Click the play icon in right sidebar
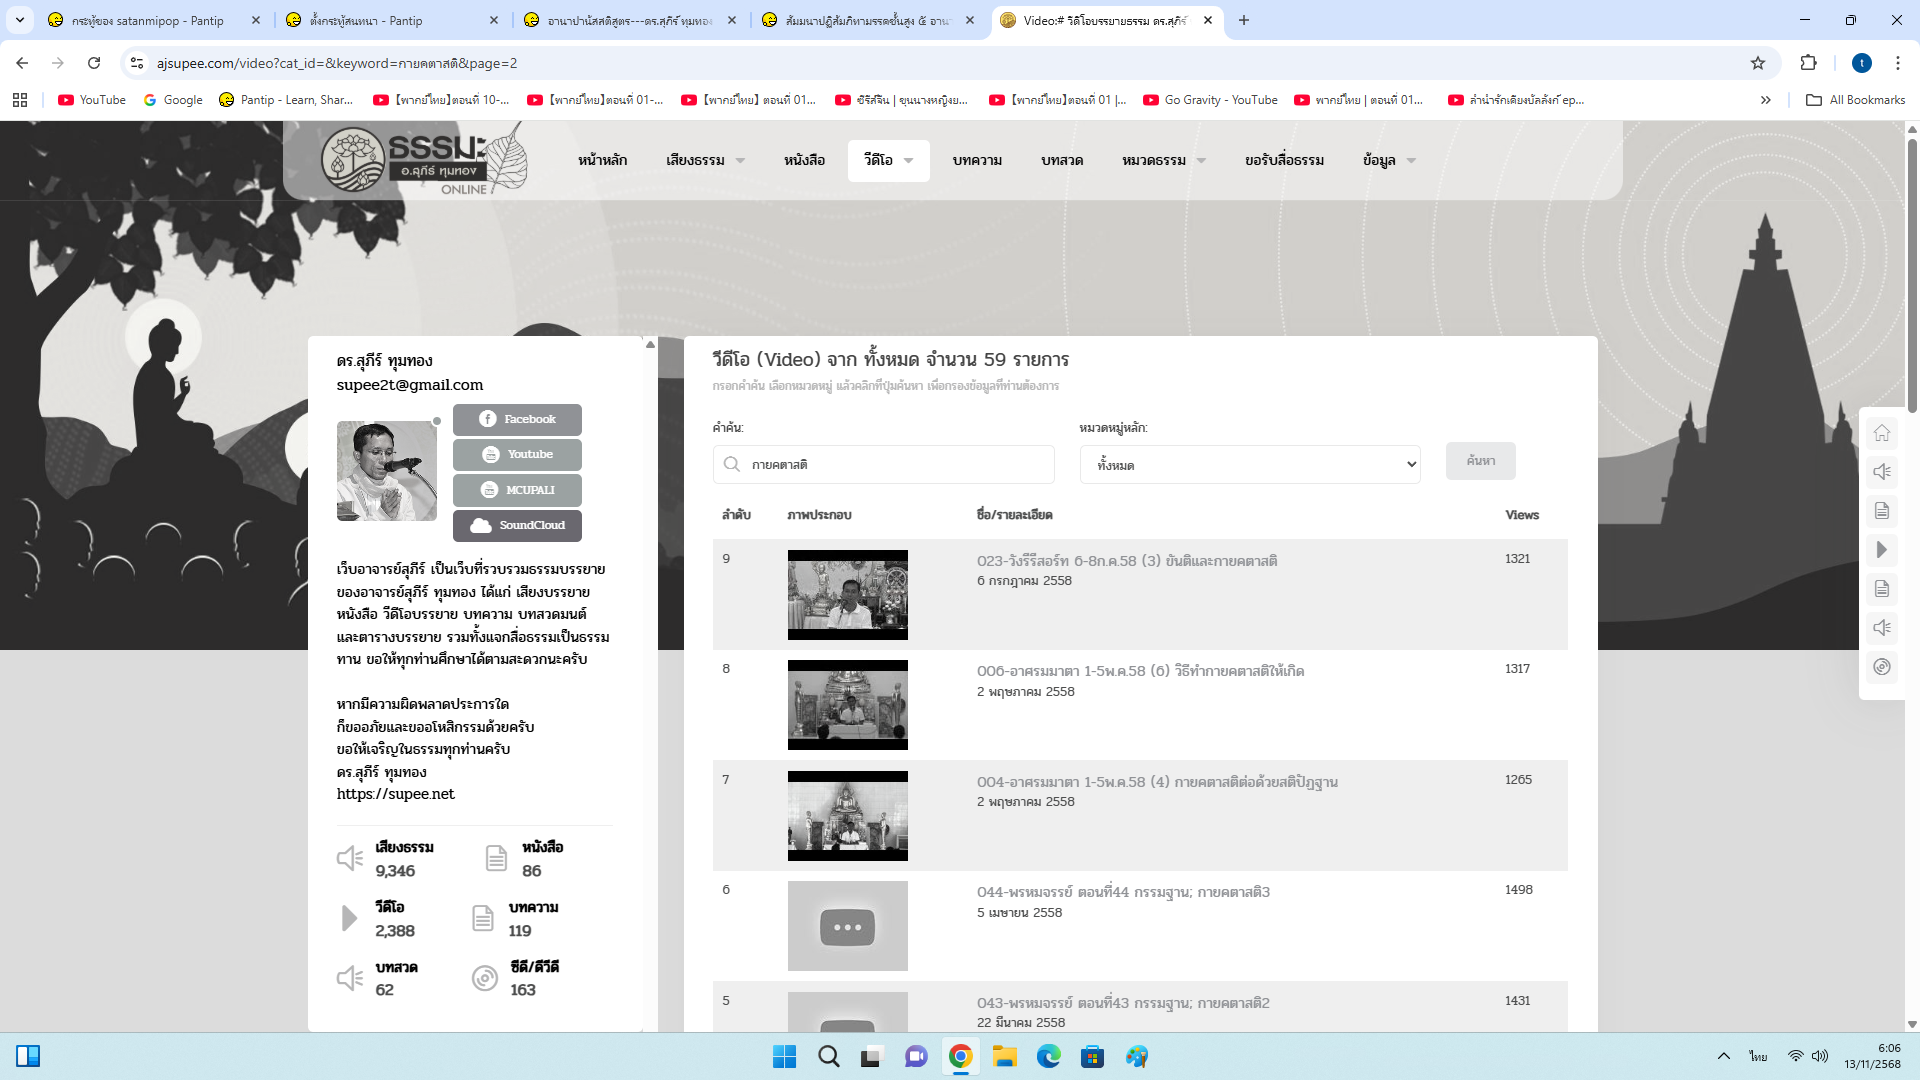 pos(1881,550)
